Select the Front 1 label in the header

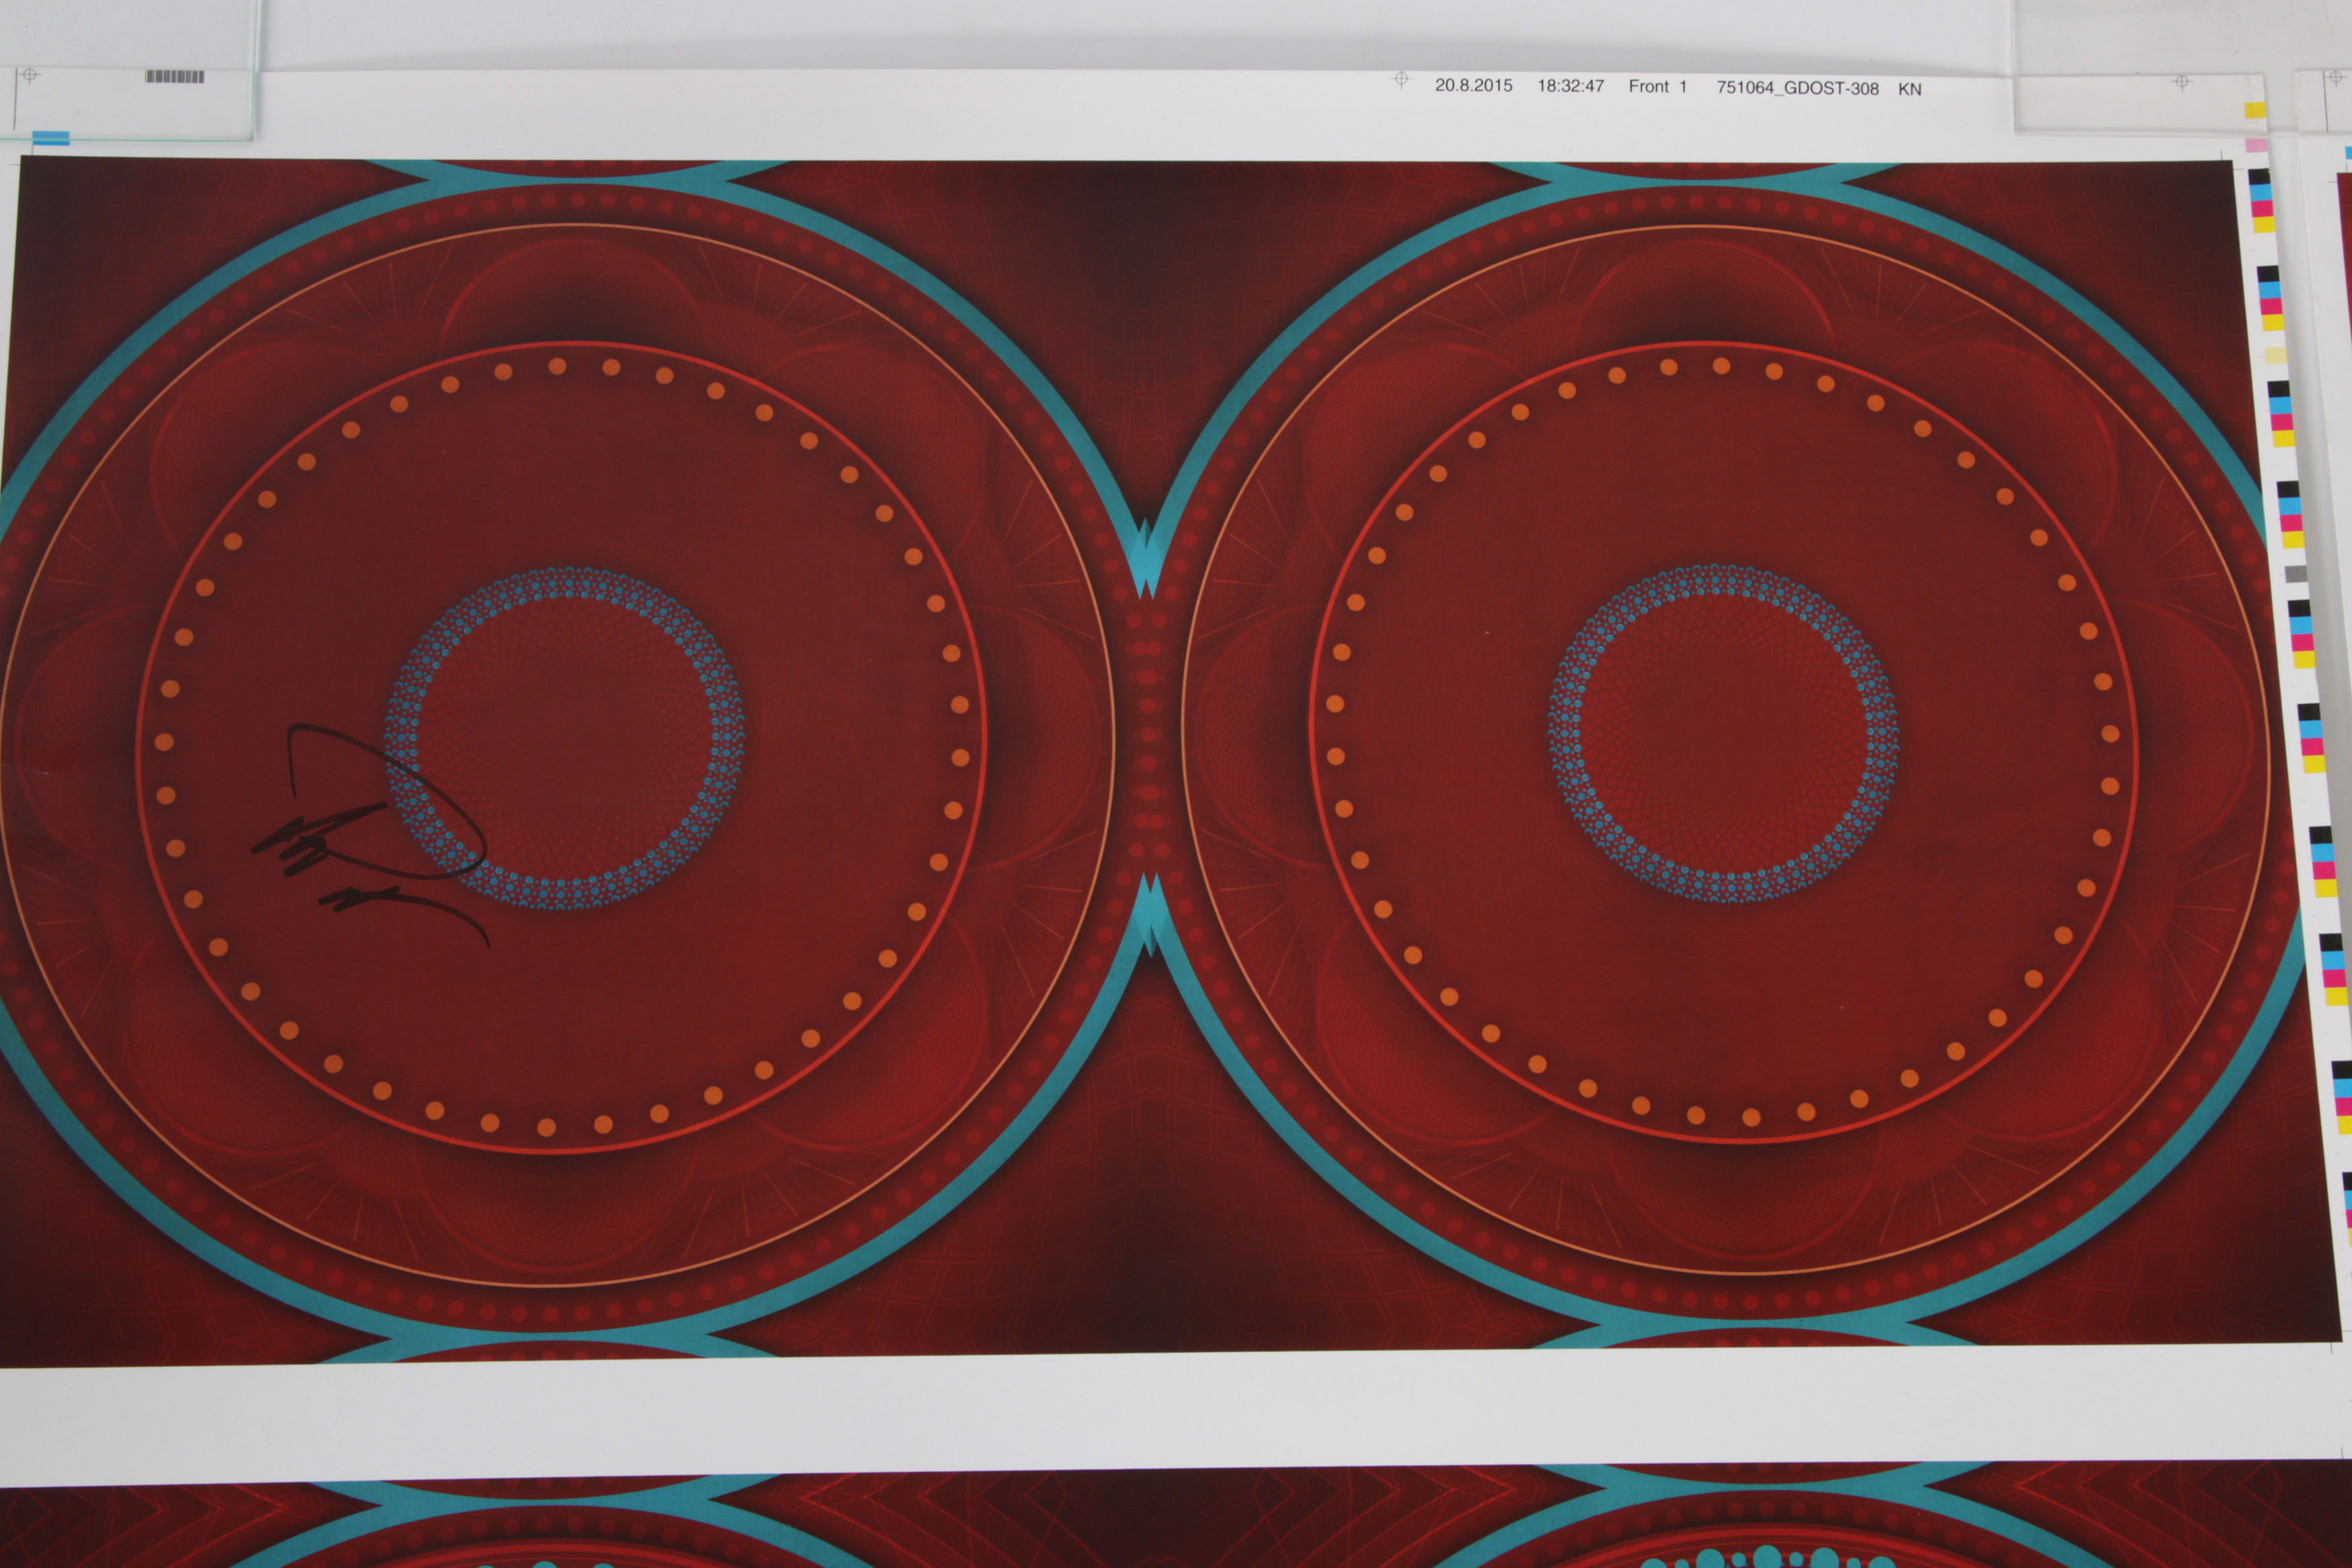point(1657,88)
